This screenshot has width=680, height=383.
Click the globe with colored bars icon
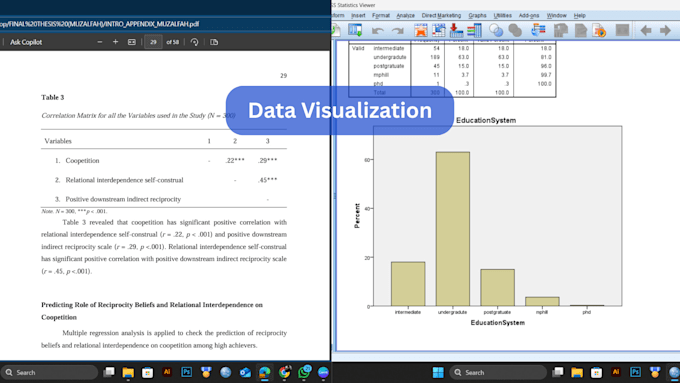[x=538, y=30]
